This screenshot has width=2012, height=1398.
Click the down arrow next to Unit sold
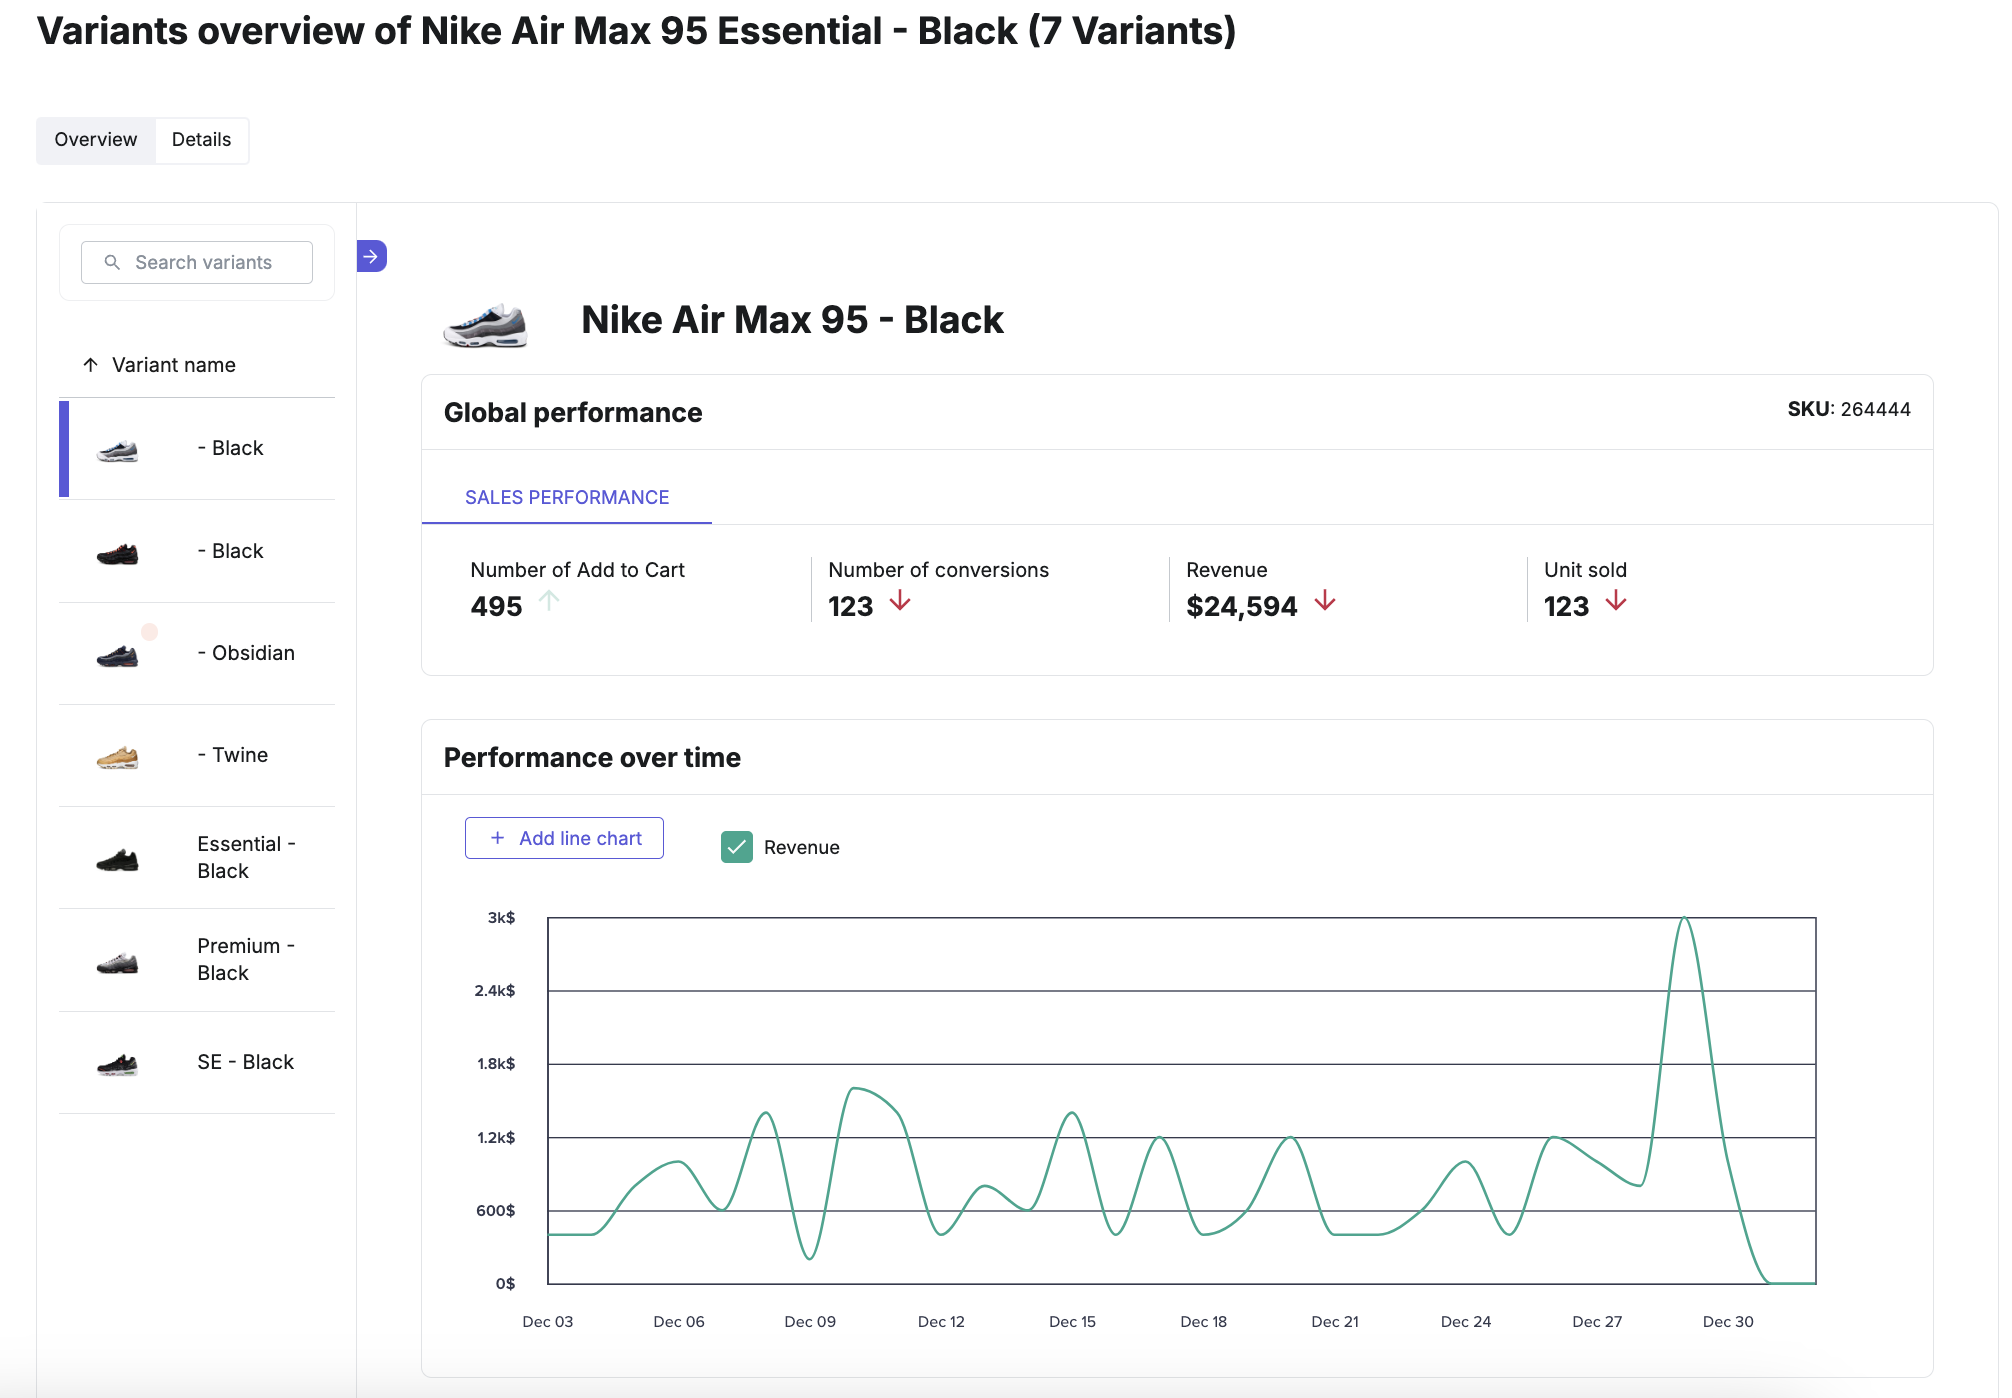[x=1616, y=600]
